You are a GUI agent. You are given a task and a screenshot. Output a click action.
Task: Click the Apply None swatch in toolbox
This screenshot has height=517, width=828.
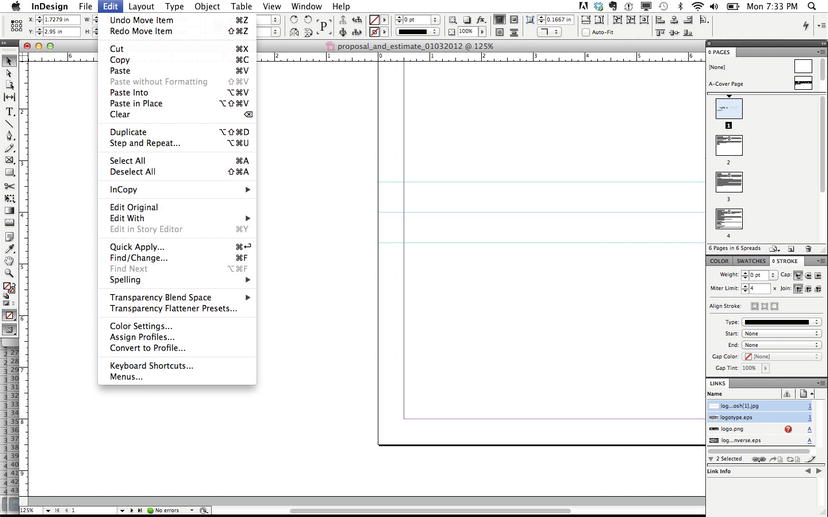(9, 316)
